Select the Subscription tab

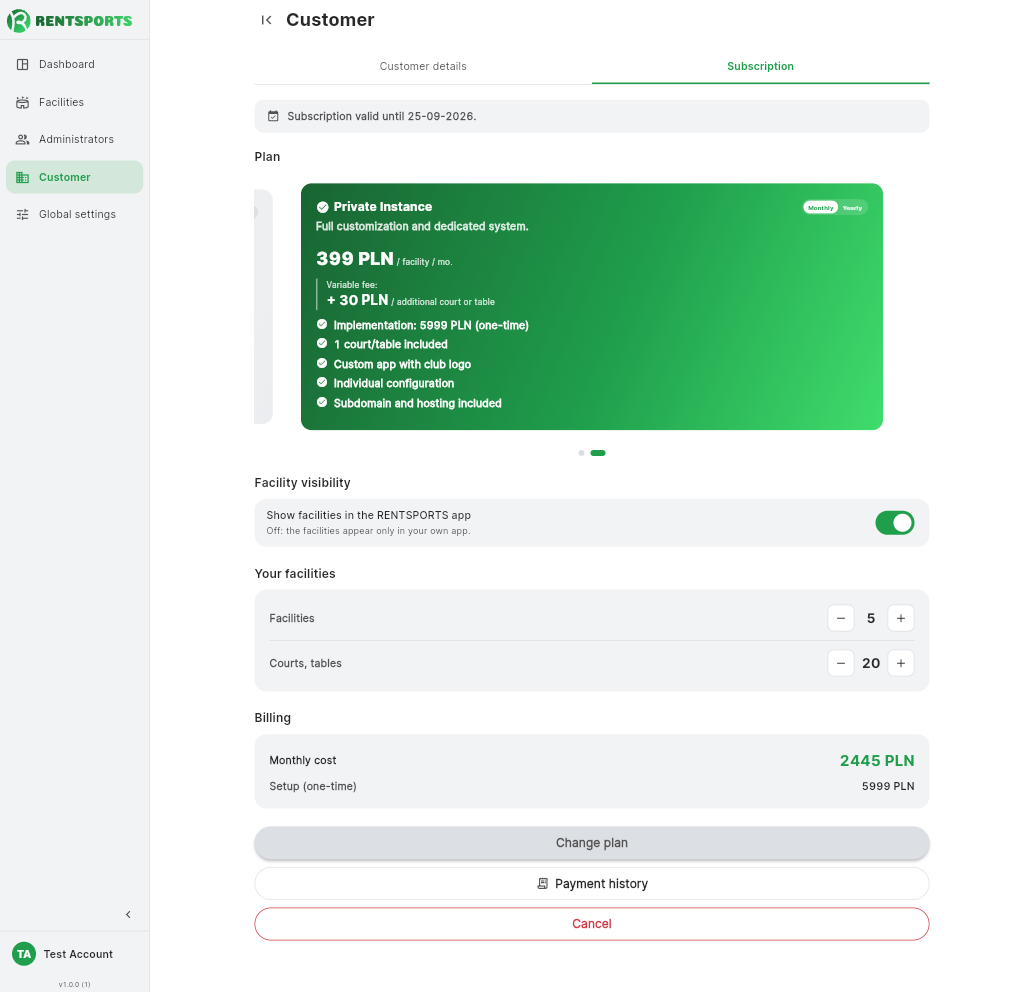760,66
